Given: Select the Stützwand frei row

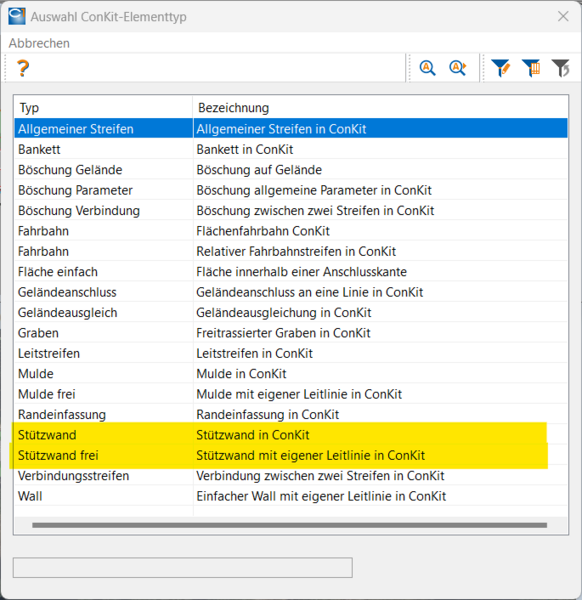Looking at the screenshot, I should (291, 455).
